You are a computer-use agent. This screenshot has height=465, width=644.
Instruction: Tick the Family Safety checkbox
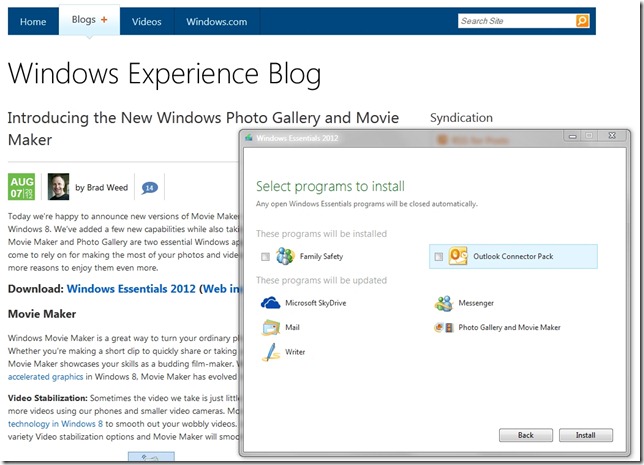coord(264,258)
